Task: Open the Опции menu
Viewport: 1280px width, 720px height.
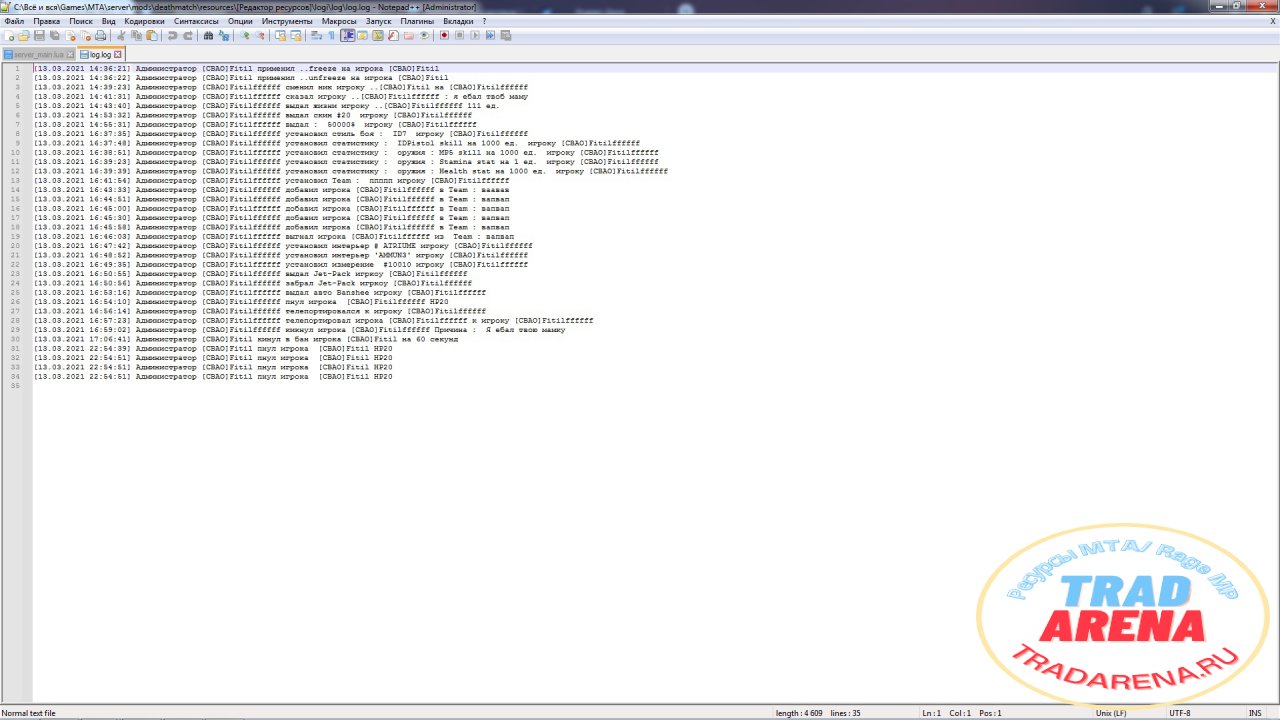Action: coord(240,21)
